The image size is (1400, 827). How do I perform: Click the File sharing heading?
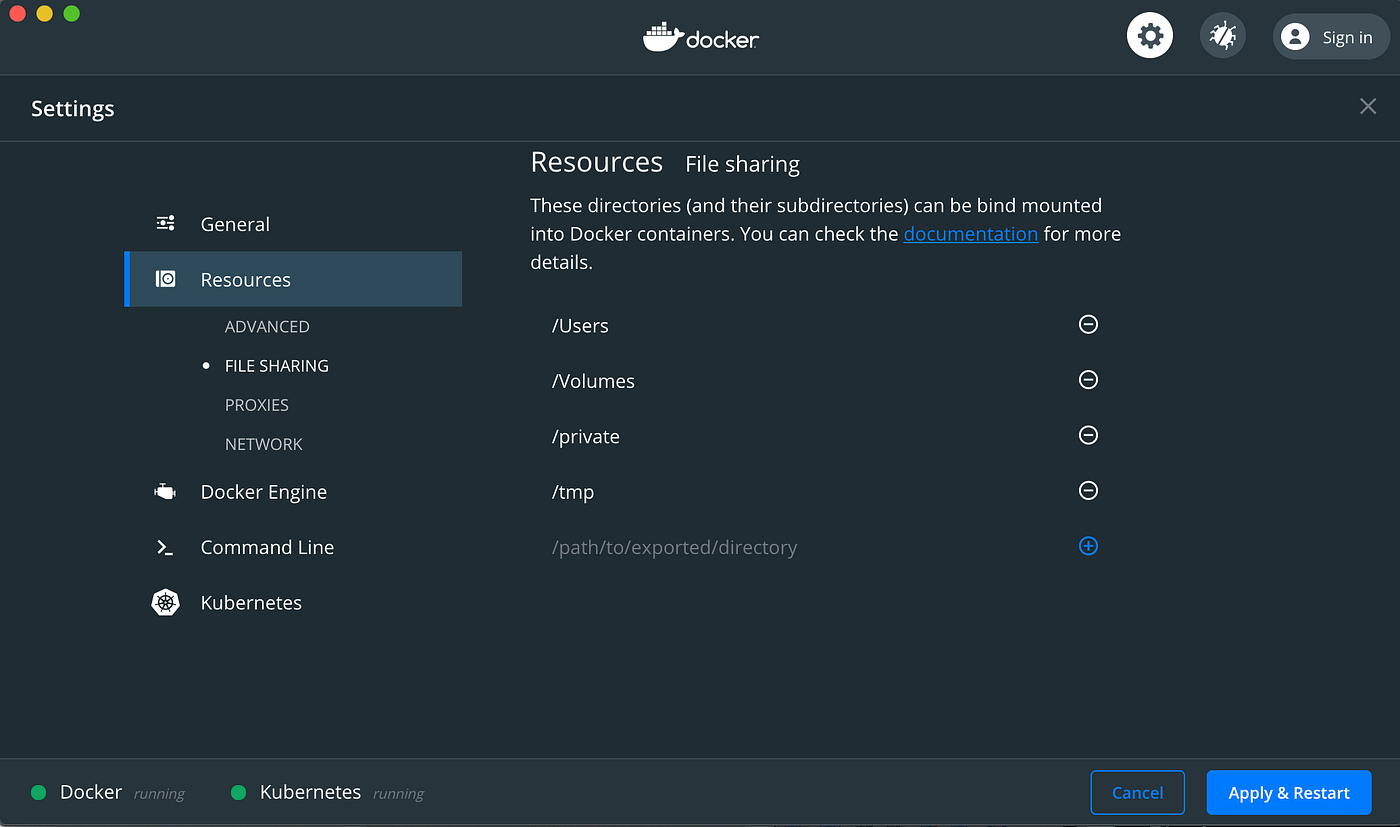tap(743, 164)
